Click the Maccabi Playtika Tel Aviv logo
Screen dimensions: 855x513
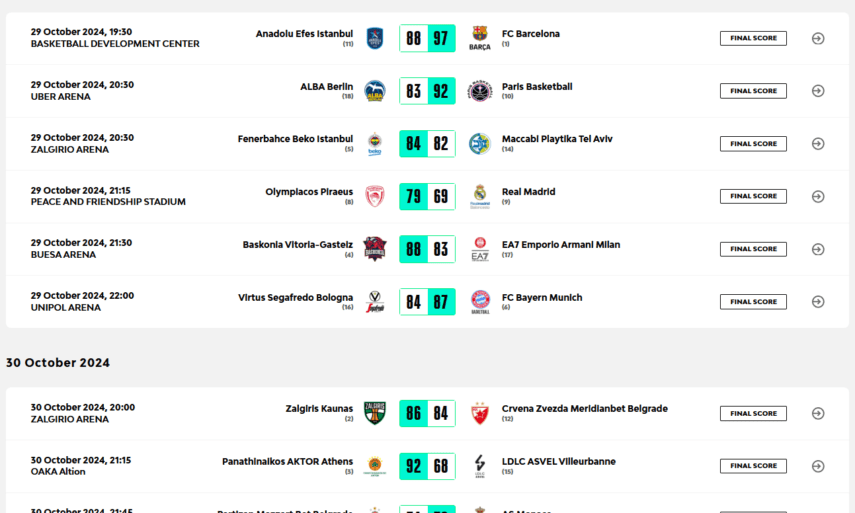click(480, 144)
